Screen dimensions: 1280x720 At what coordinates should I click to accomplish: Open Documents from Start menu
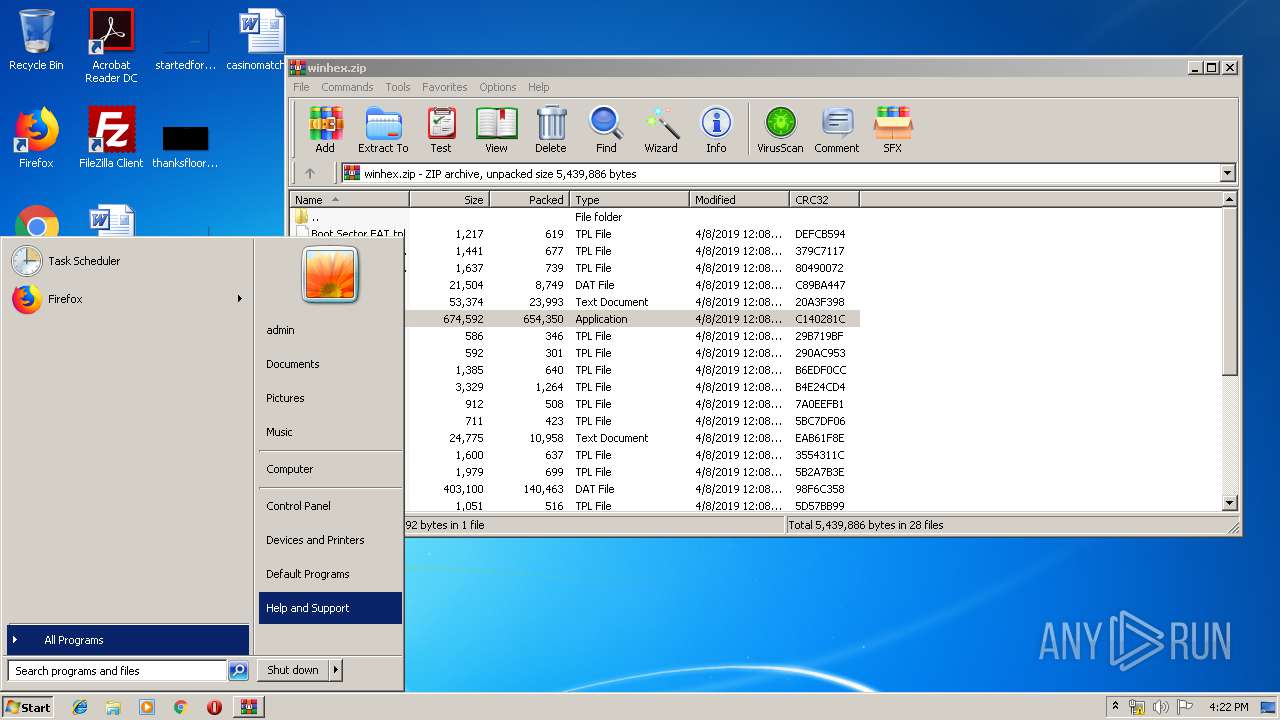click(330, 364)
